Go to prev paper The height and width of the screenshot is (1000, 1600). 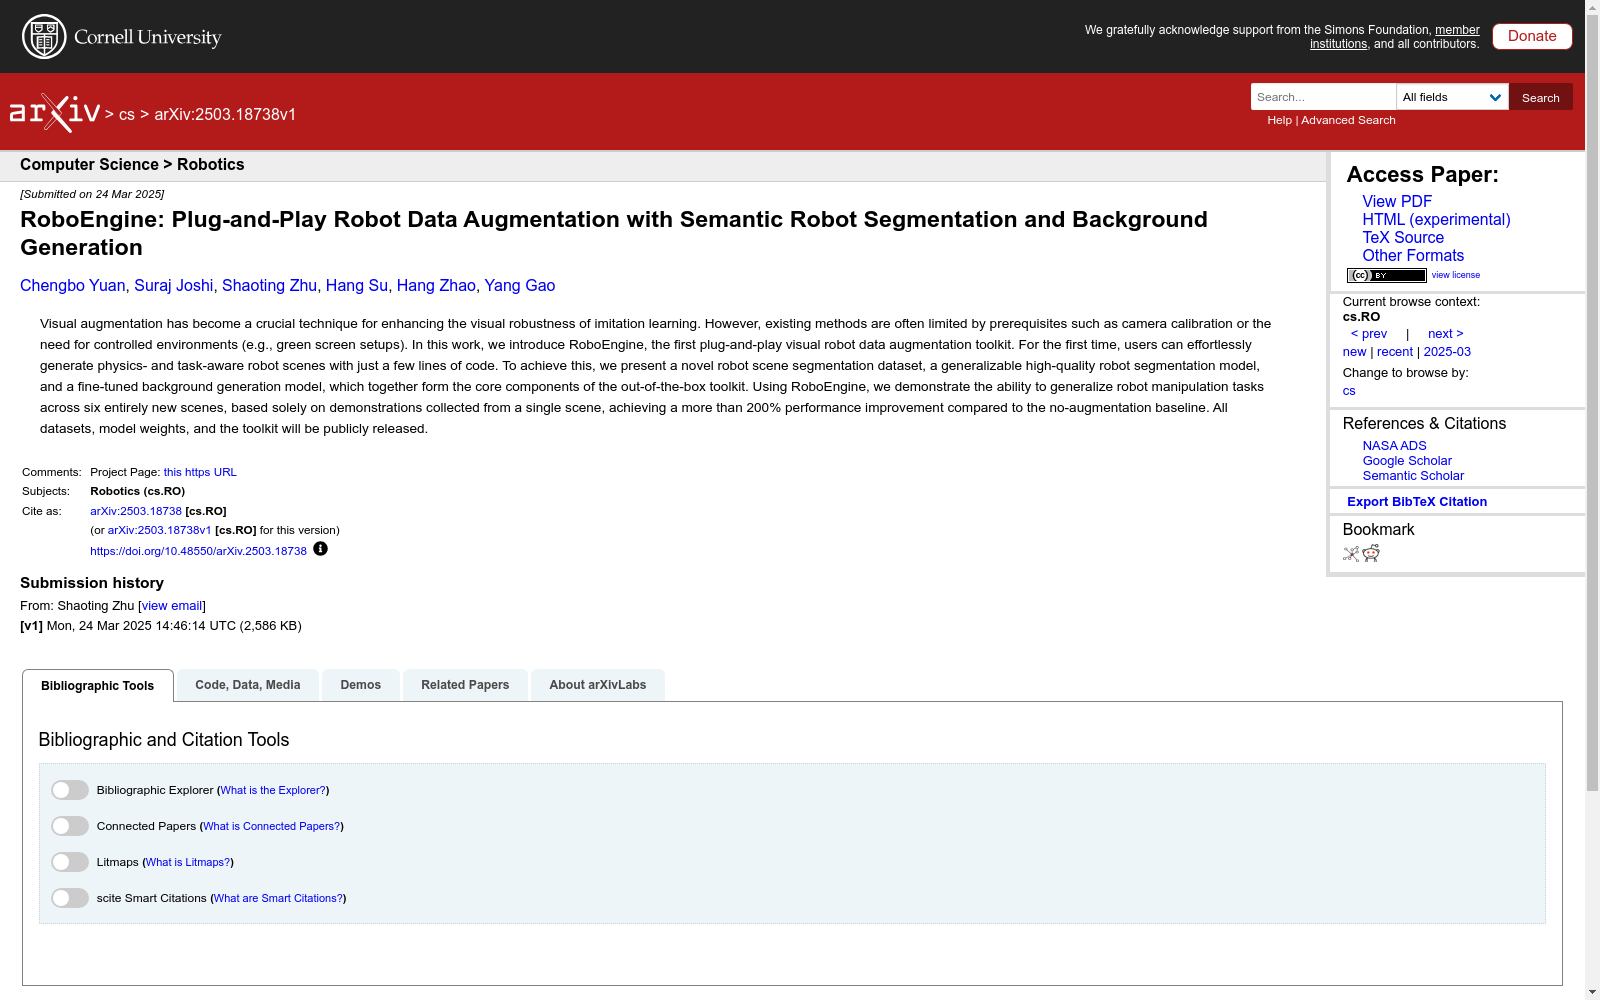click(x=1369, y=334)
